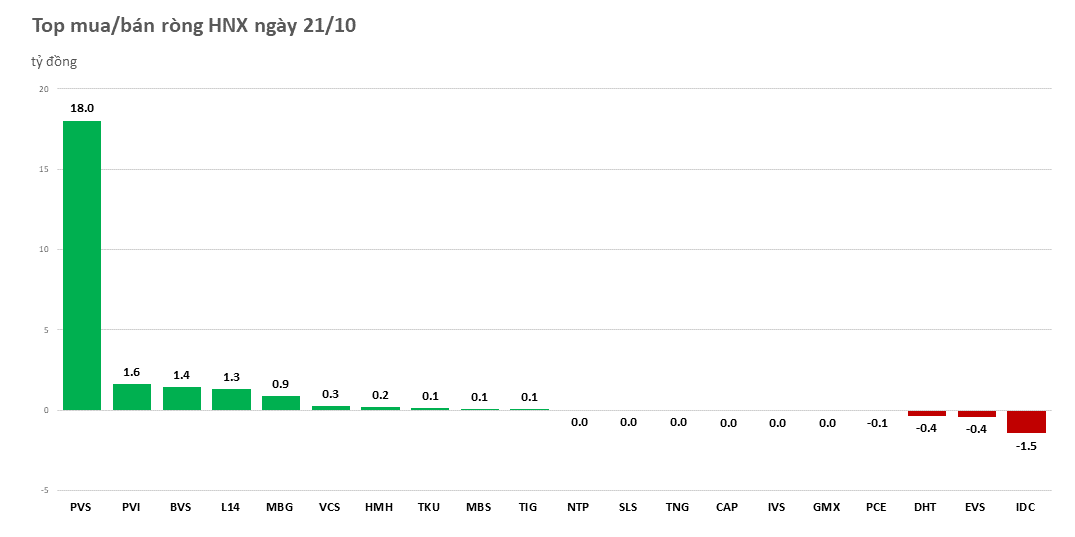Select the PVS axis label
The width and height of the screenshot is (1075, 537).
(82, 508)
